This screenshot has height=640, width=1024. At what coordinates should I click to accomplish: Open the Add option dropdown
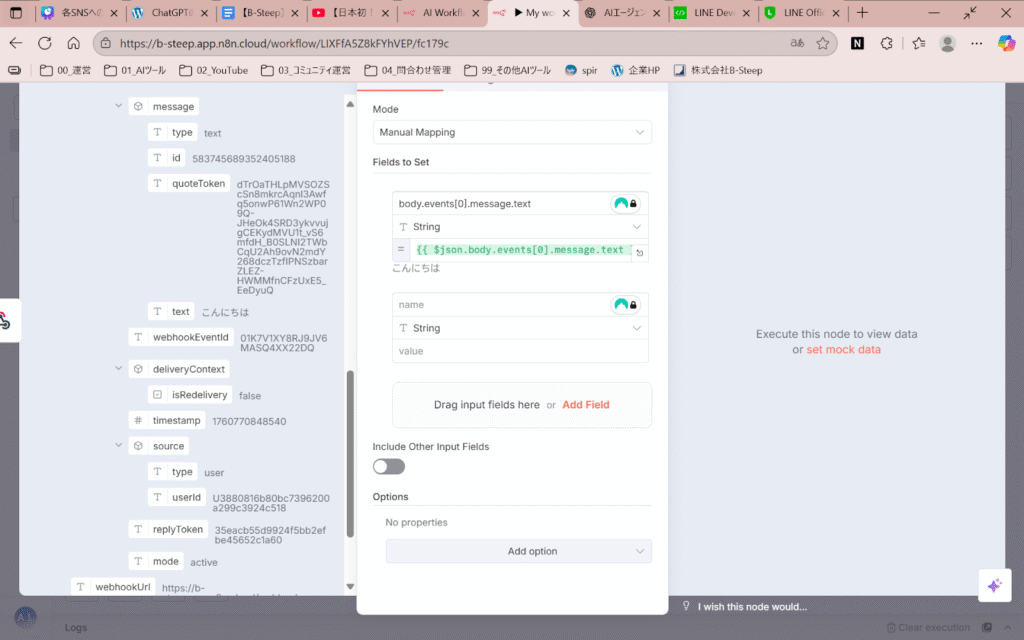coord(518,551)
